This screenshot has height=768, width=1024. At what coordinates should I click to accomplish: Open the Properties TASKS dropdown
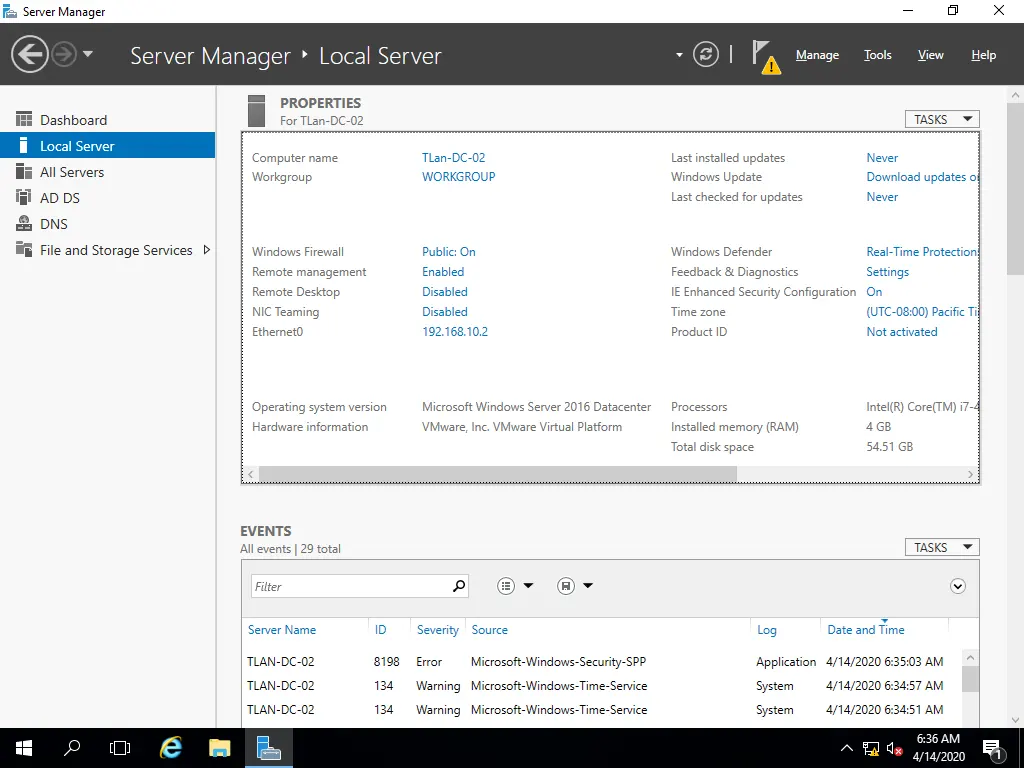[942, 119]
